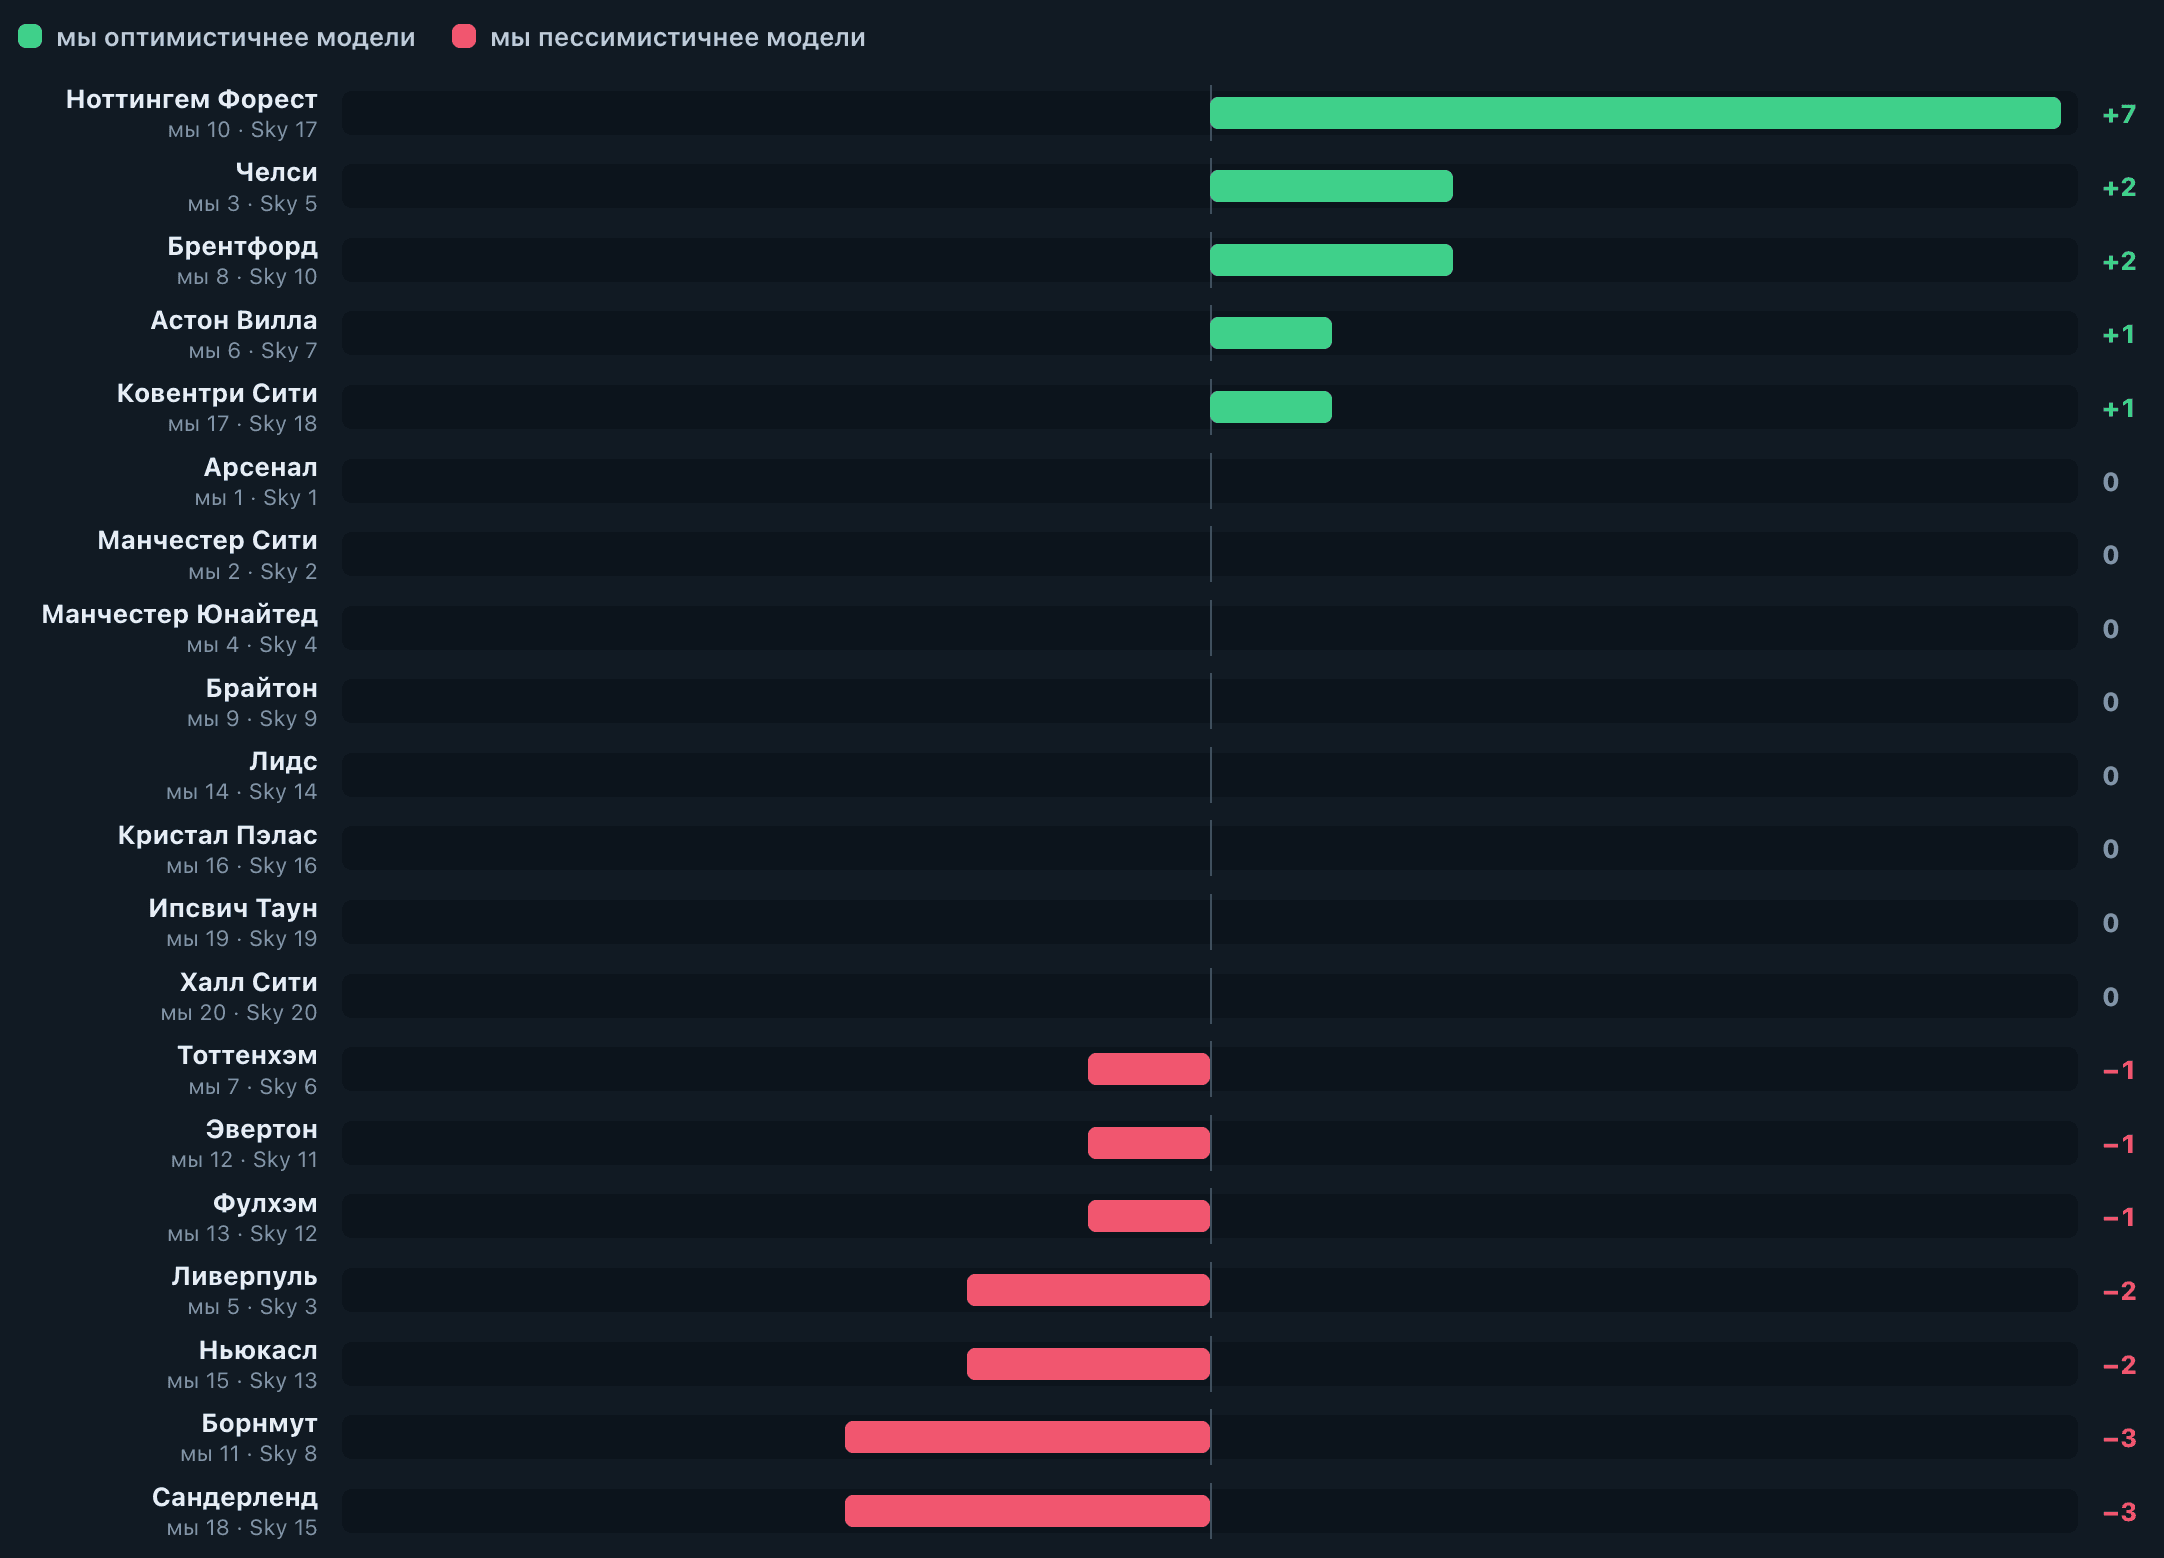Click team name «Ковентри Сити»
This screenshot has width=2164, height=1558.
[217, 393]
